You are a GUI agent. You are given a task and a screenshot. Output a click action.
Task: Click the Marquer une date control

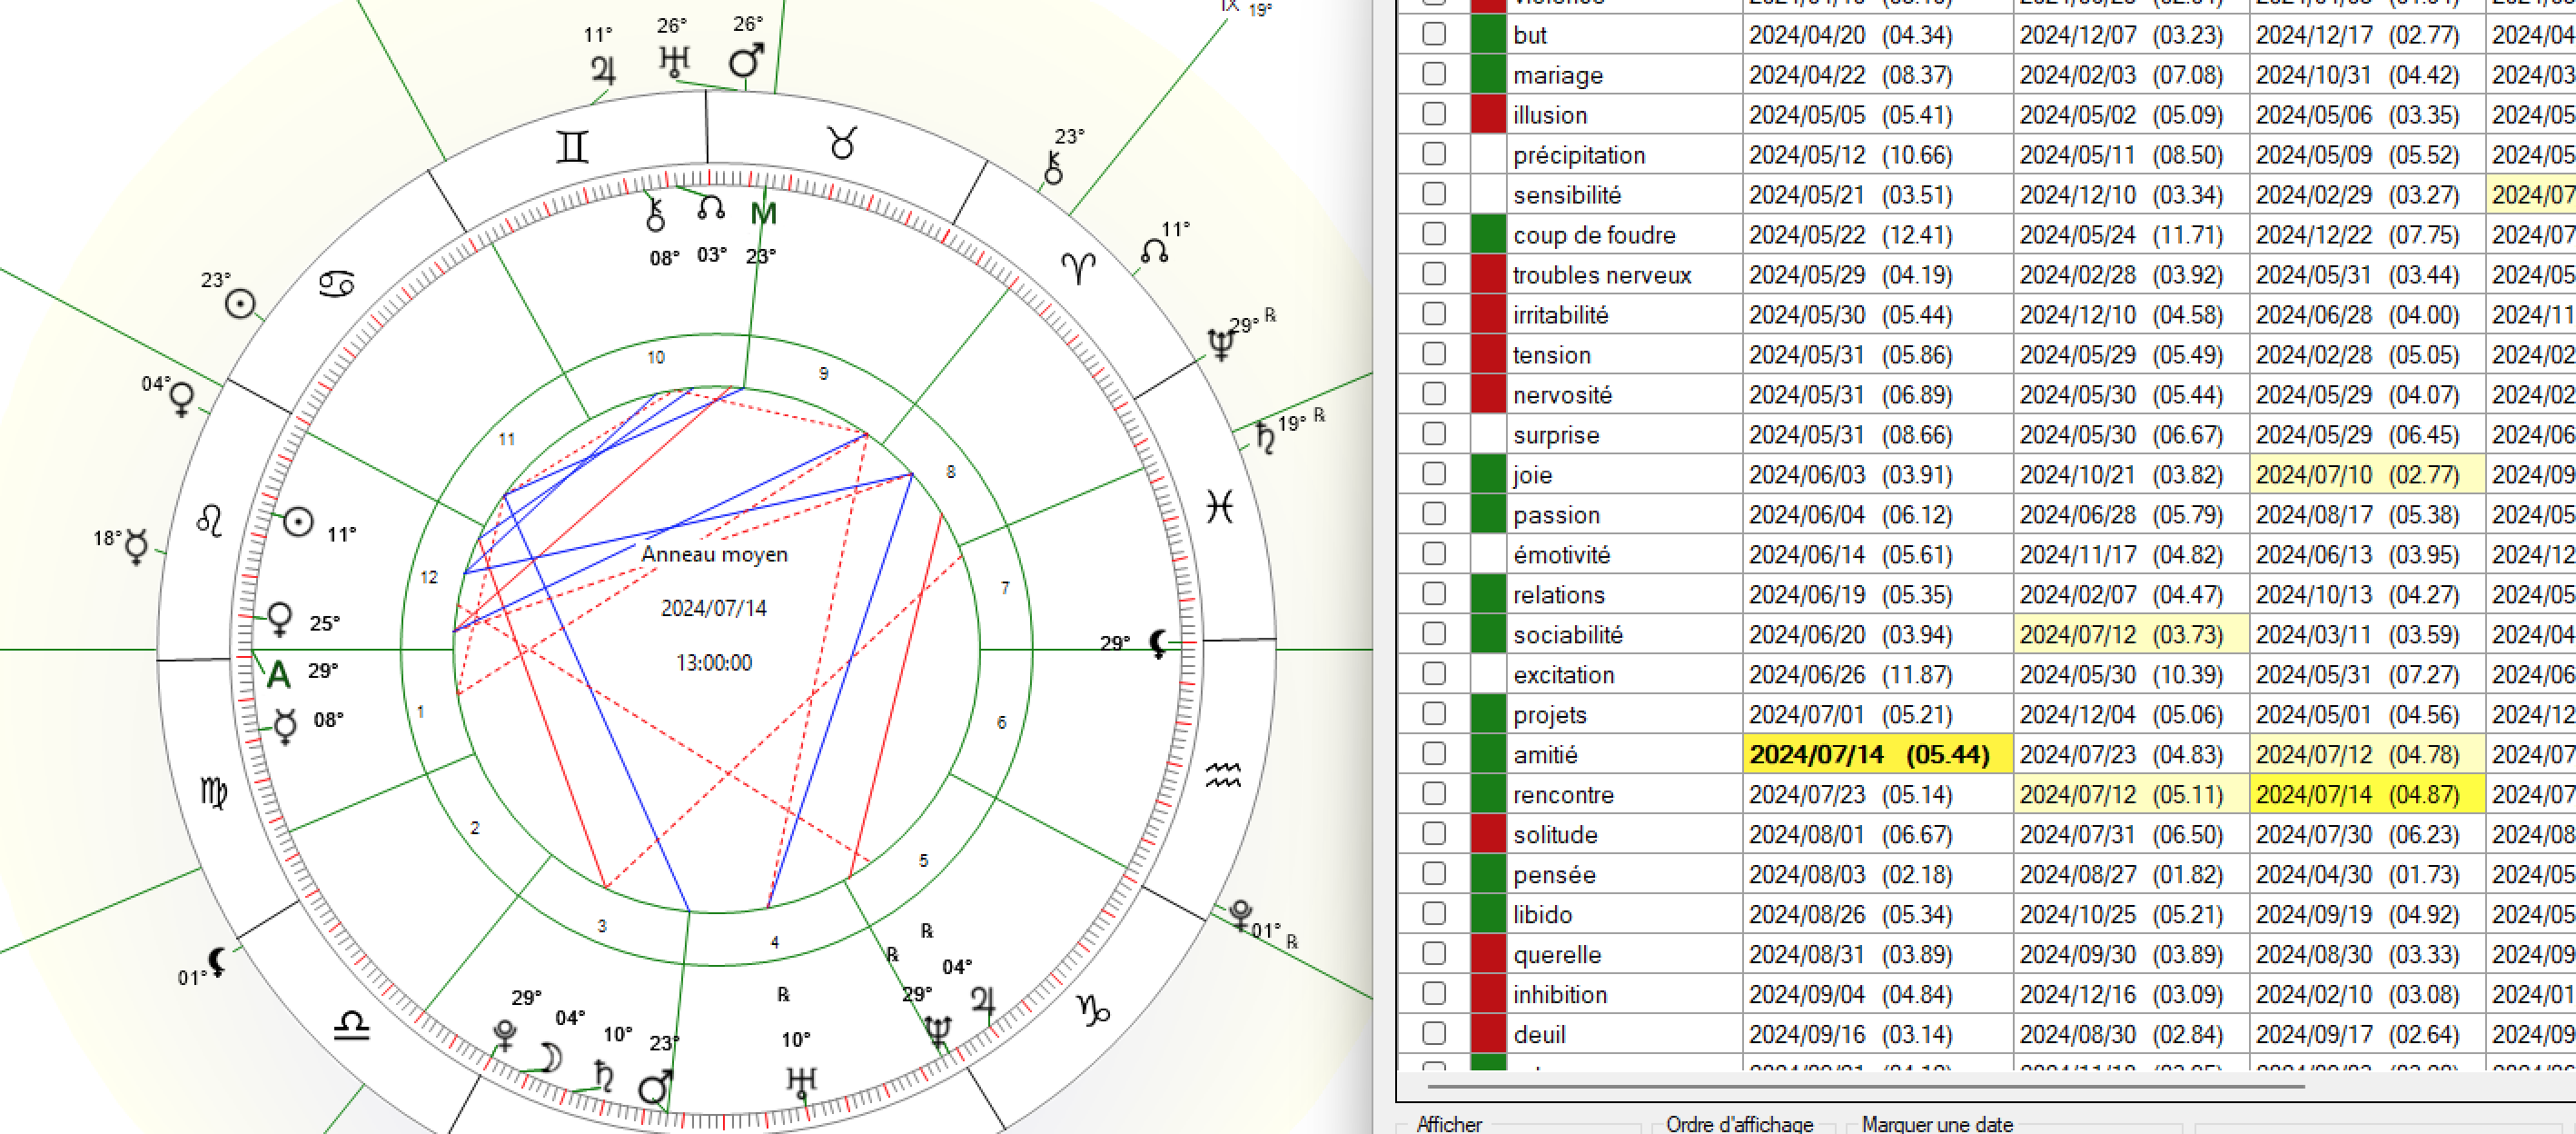tap(1934, 1124)
